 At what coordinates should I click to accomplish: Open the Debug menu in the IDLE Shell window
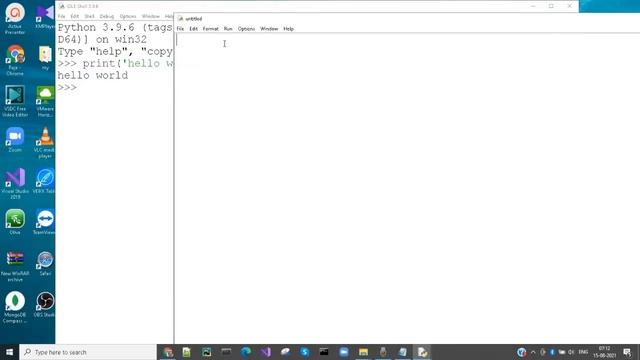coord(107,16)
